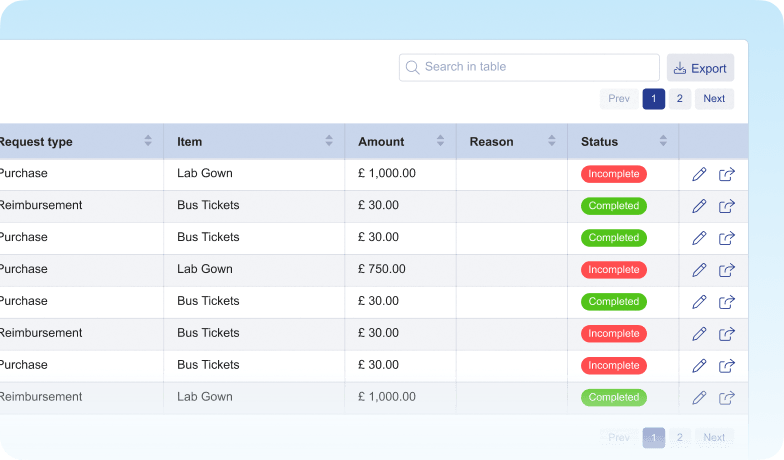Screen dimensions: 784x460
Task: Click the Amount column header label
Action: (x=381, y=142)
